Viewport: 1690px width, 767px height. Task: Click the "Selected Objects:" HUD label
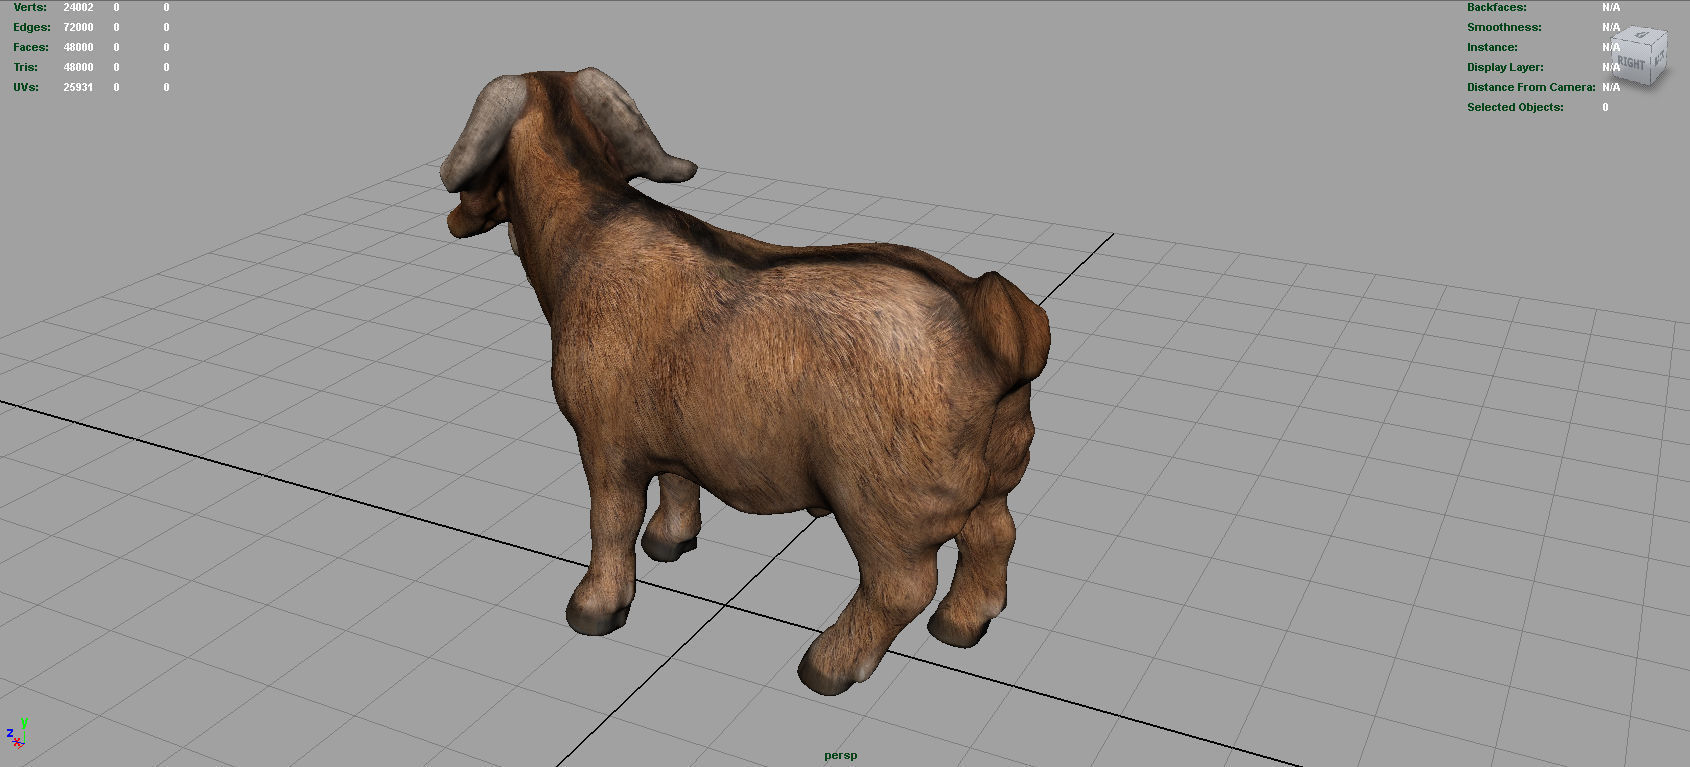coord(1515,107)
